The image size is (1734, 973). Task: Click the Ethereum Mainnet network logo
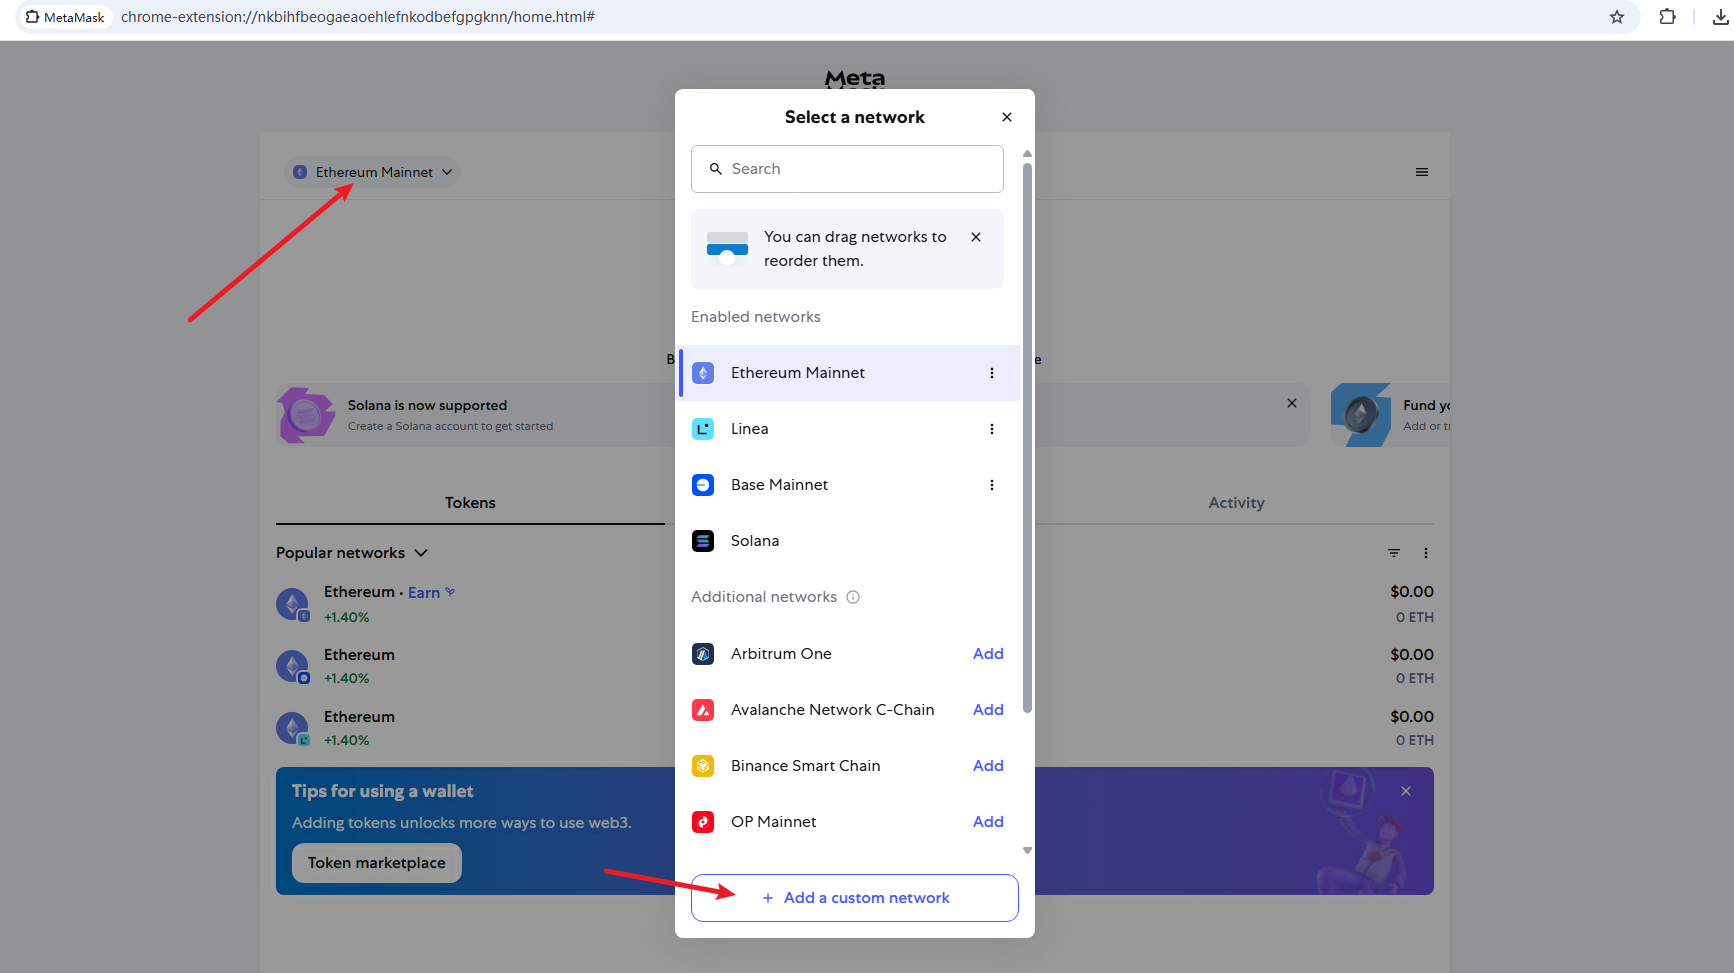[703, 373]
